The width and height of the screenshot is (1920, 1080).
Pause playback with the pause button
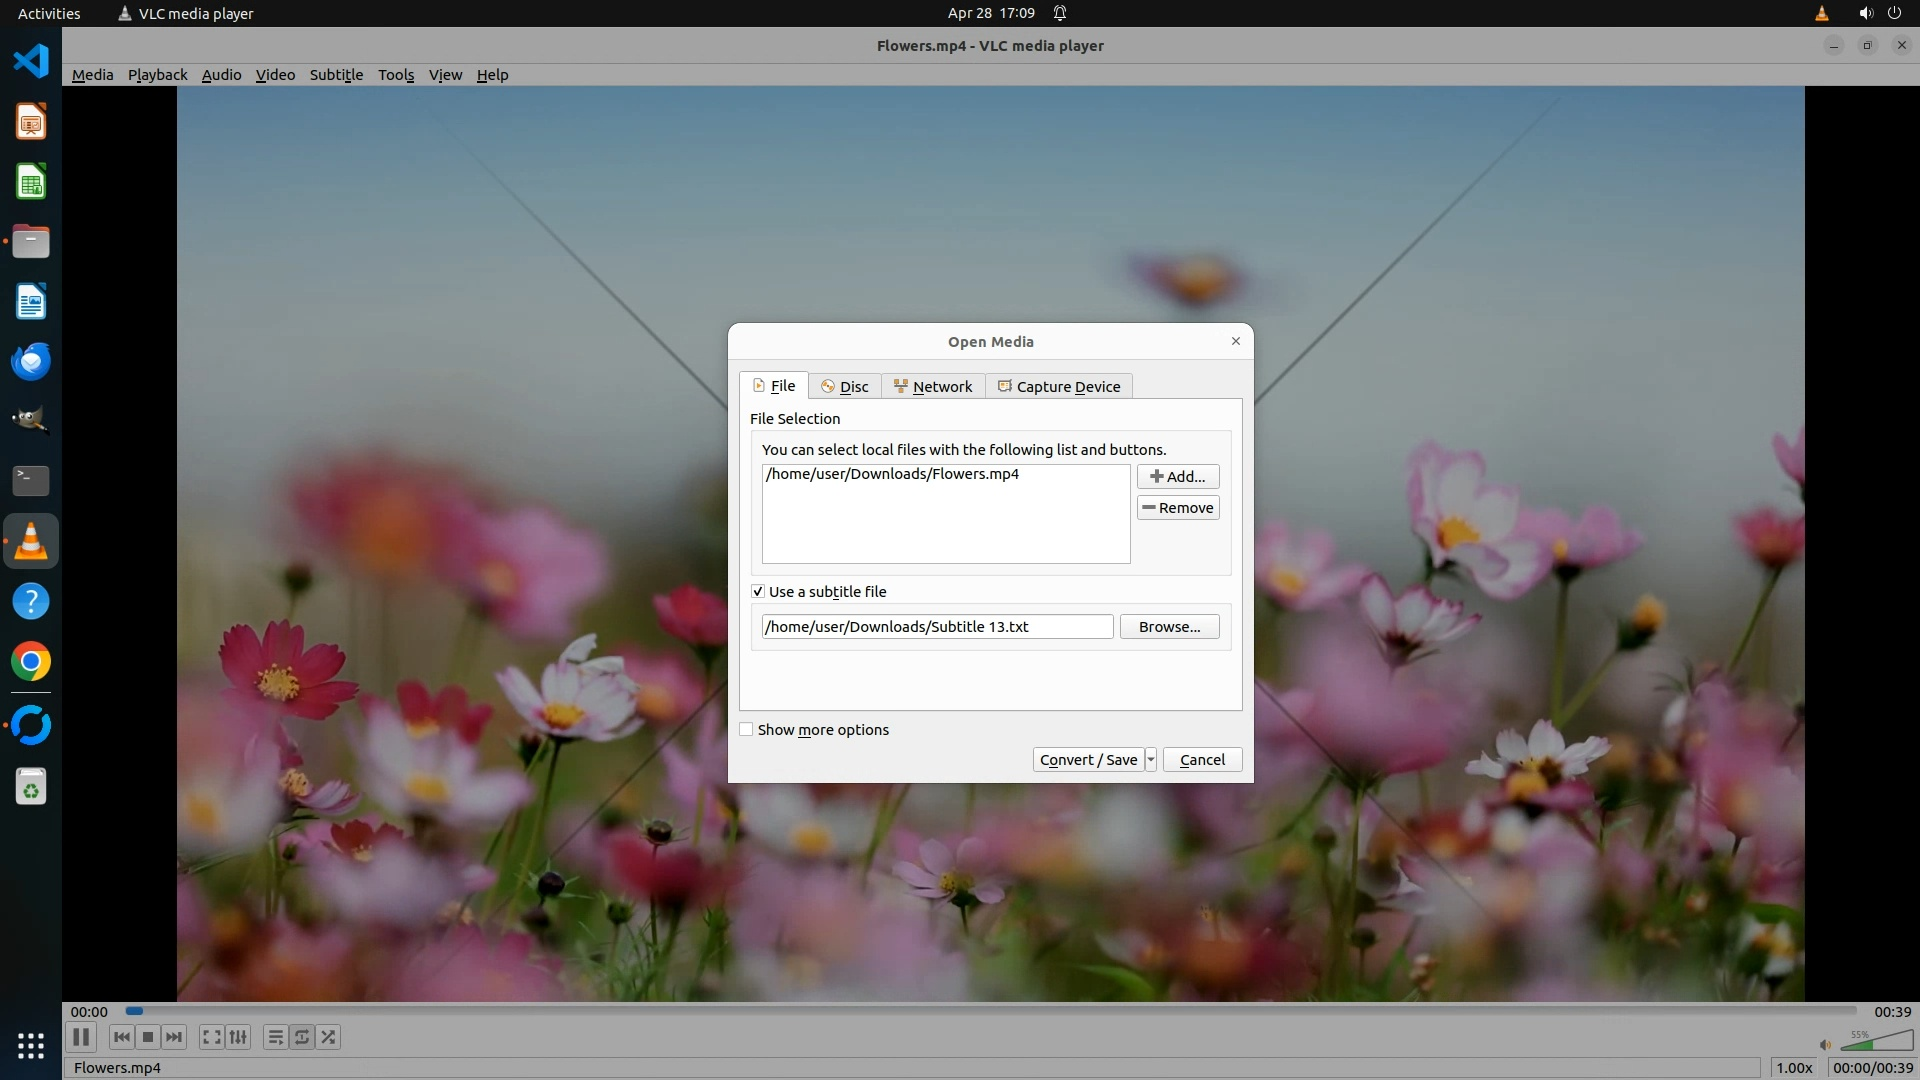click(x=81, y=1037)
